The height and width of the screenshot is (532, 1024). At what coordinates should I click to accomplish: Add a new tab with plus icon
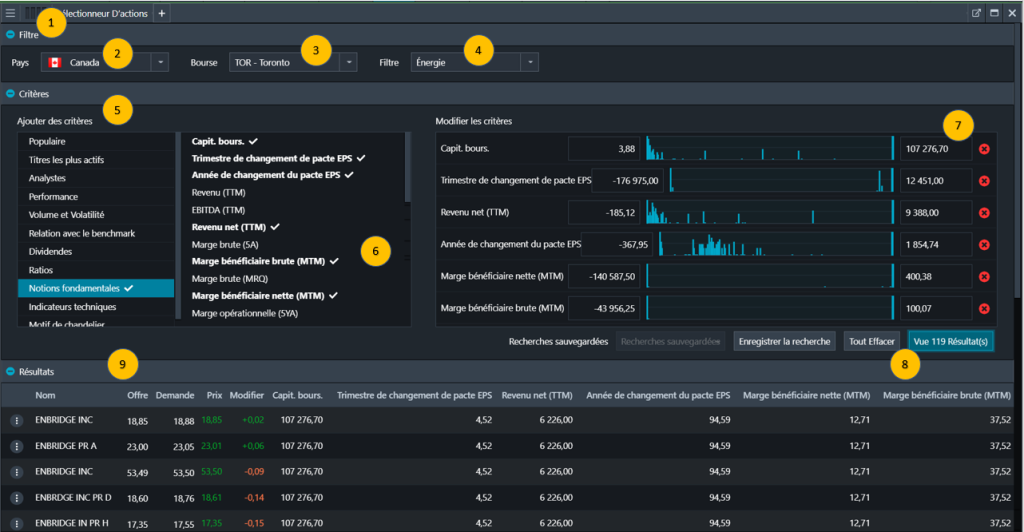coord(162,13)
